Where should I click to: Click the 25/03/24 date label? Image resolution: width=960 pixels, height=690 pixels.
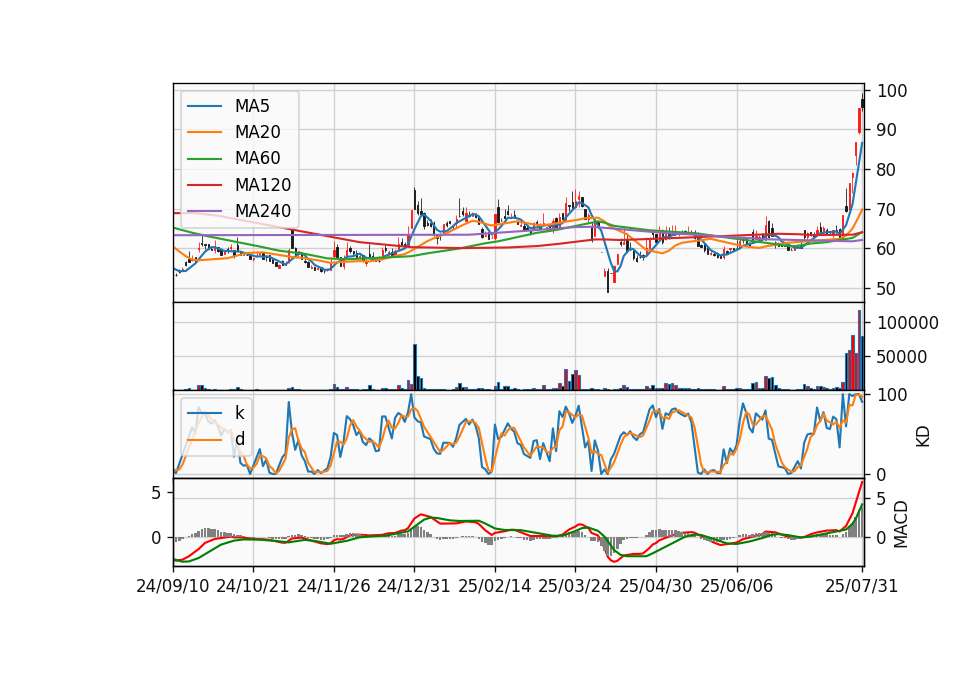click(x=575, y=586)
